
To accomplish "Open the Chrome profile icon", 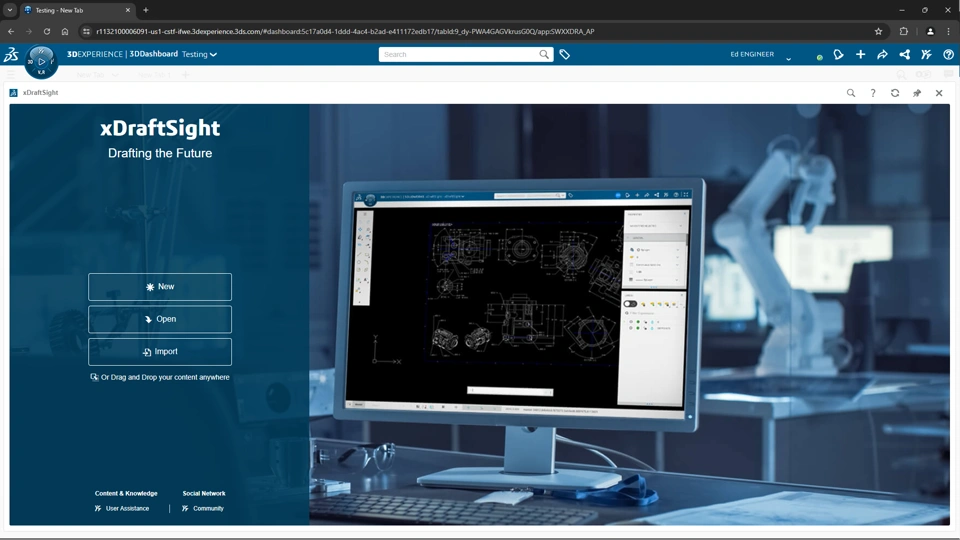I will 930,31.
